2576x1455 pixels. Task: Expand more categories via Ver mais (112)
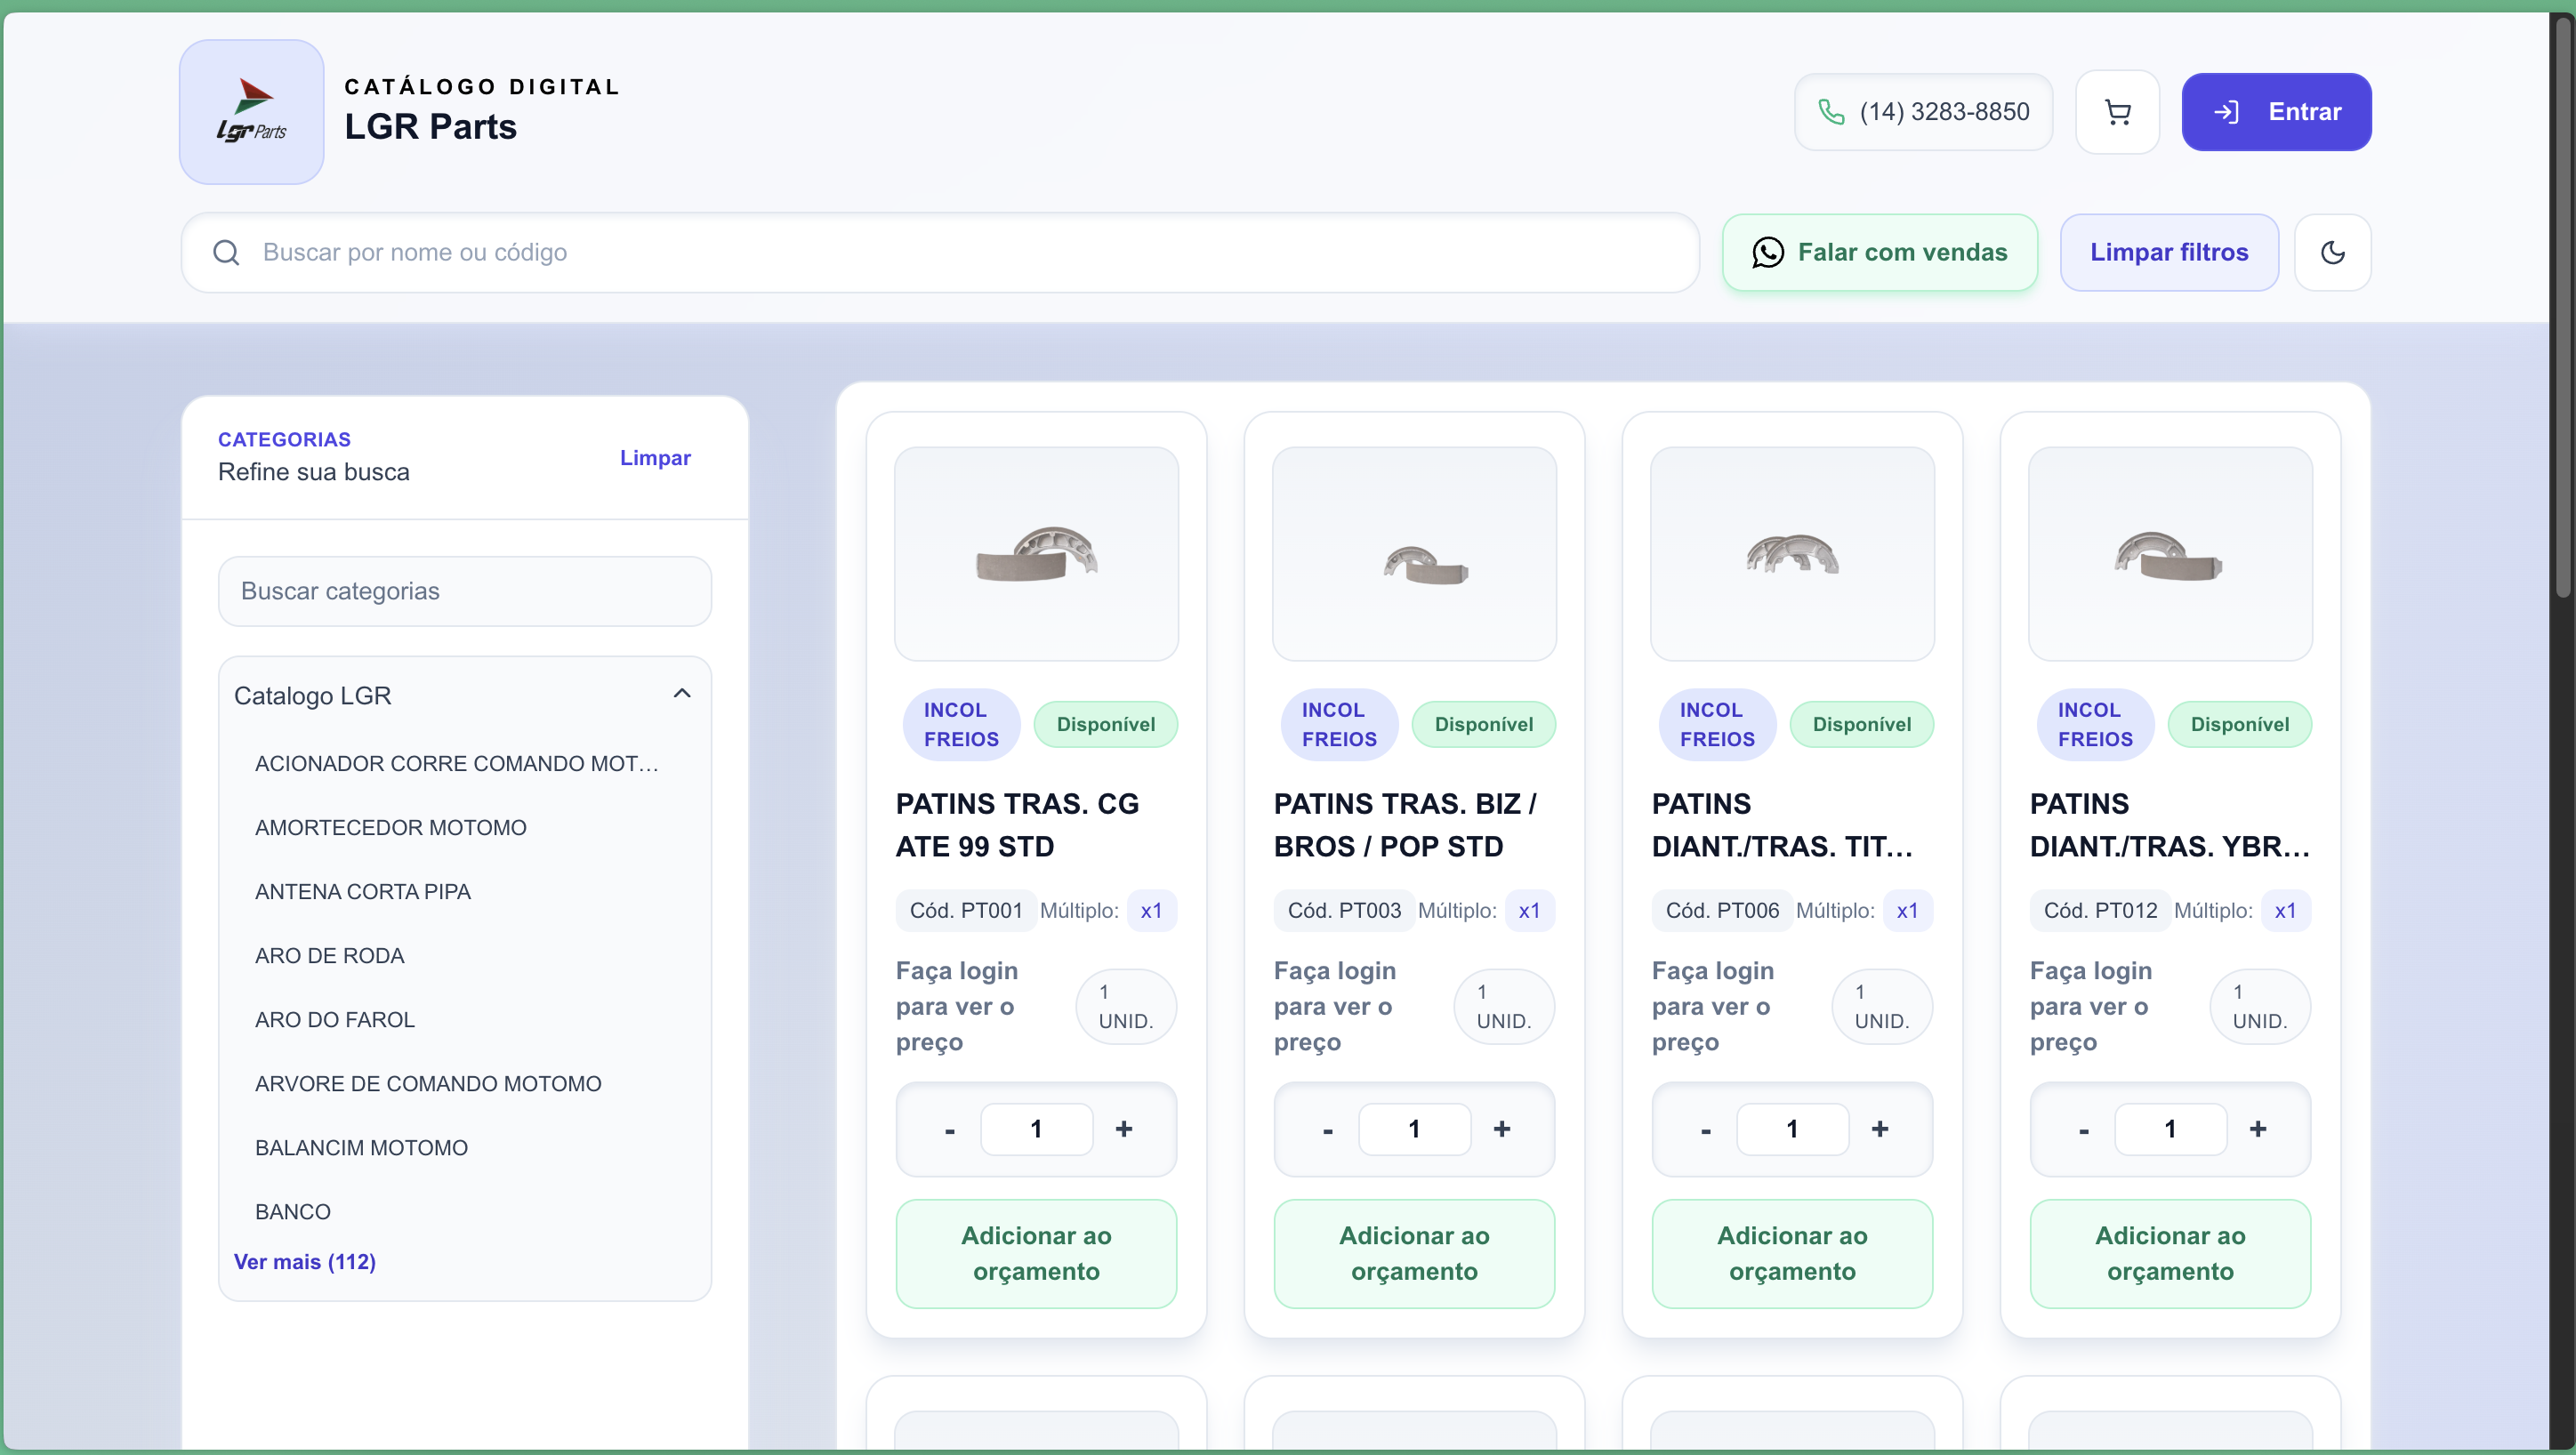305,1262
